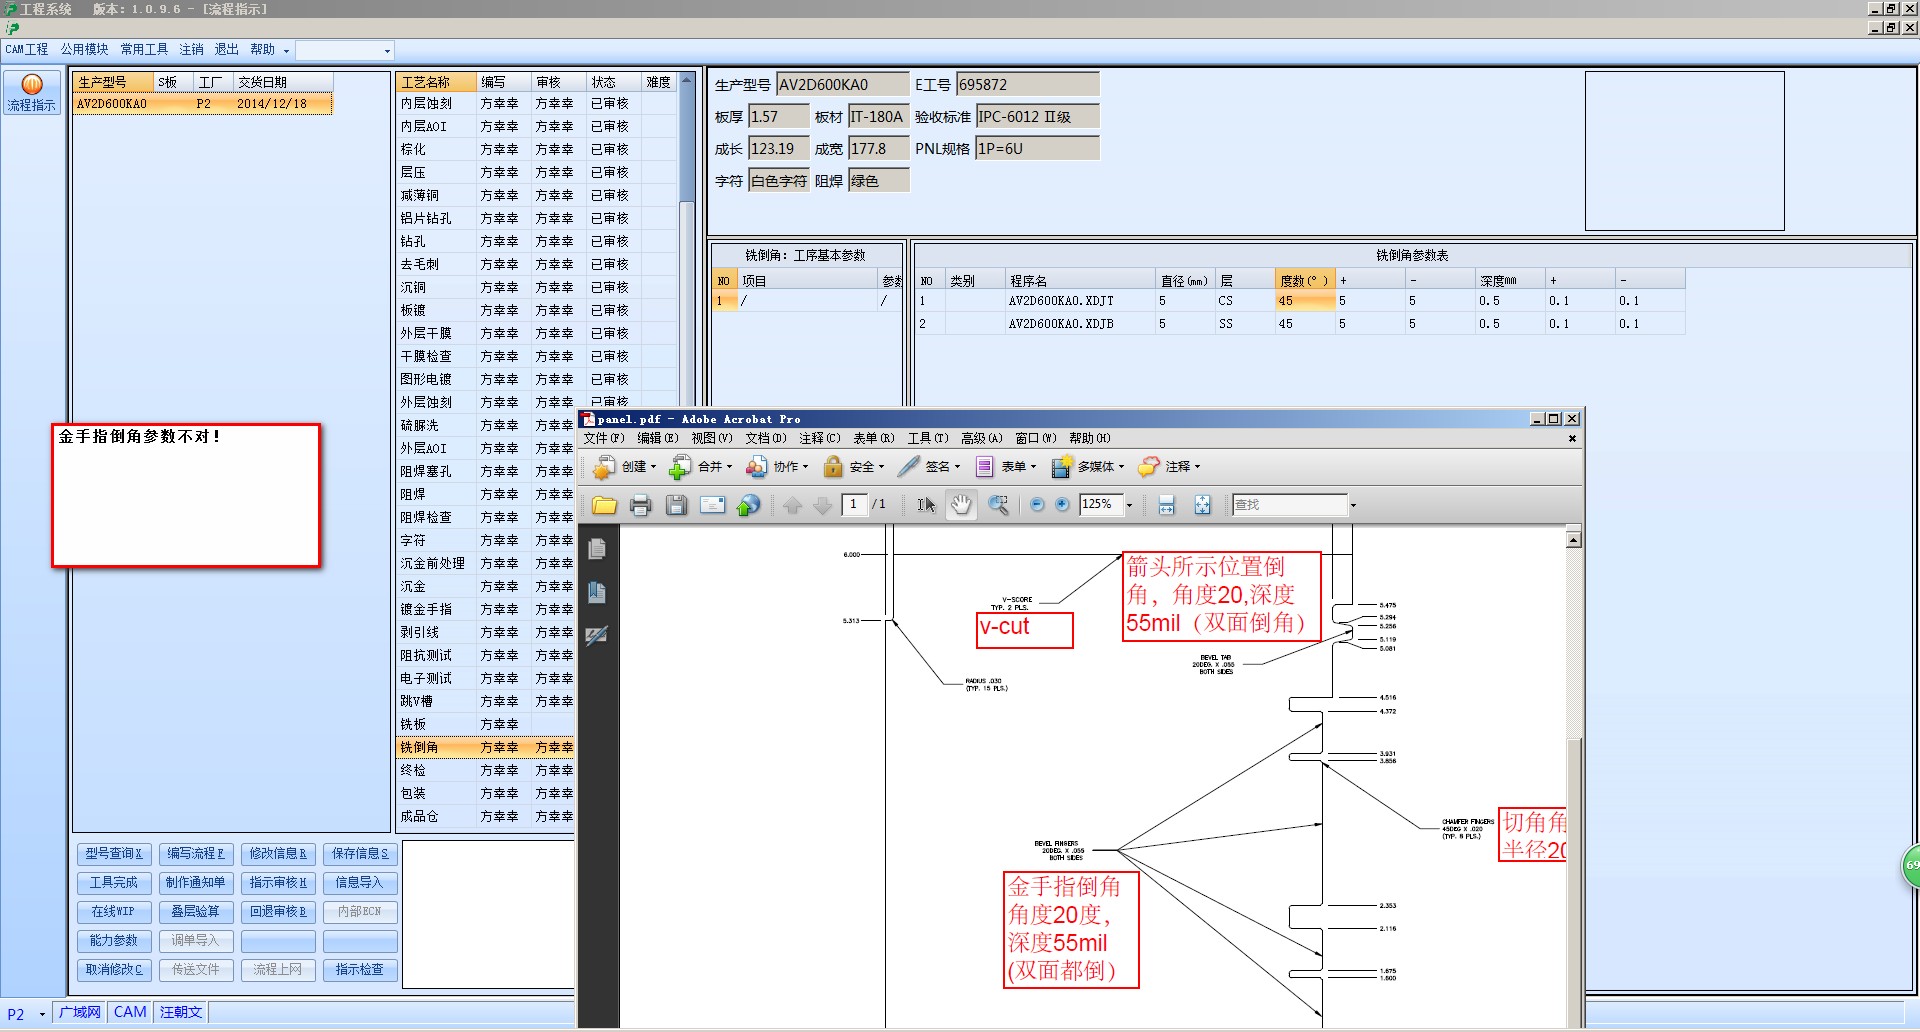The width and height of the screenshot is (1920, 1032).
Task: Open the Pages panel in Acrobat sidebar
Action: pos(597,549)
